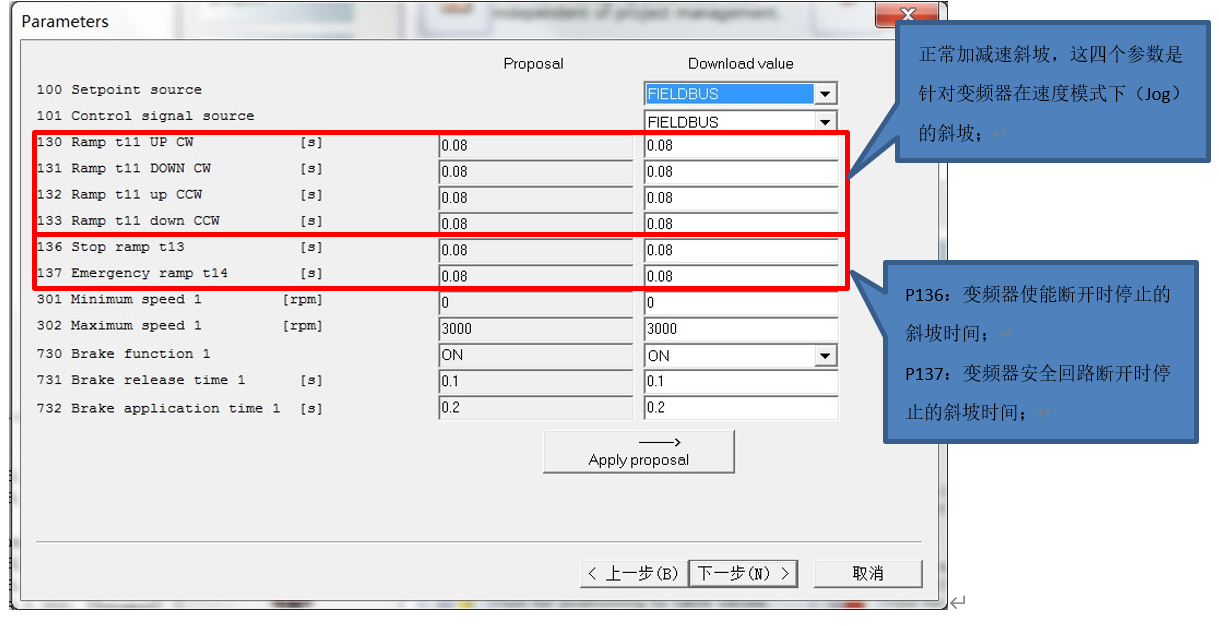Viewport: 1219px width, 626px height.
Task: Open Brake function 1 dropdown
Action: [825, 355]
